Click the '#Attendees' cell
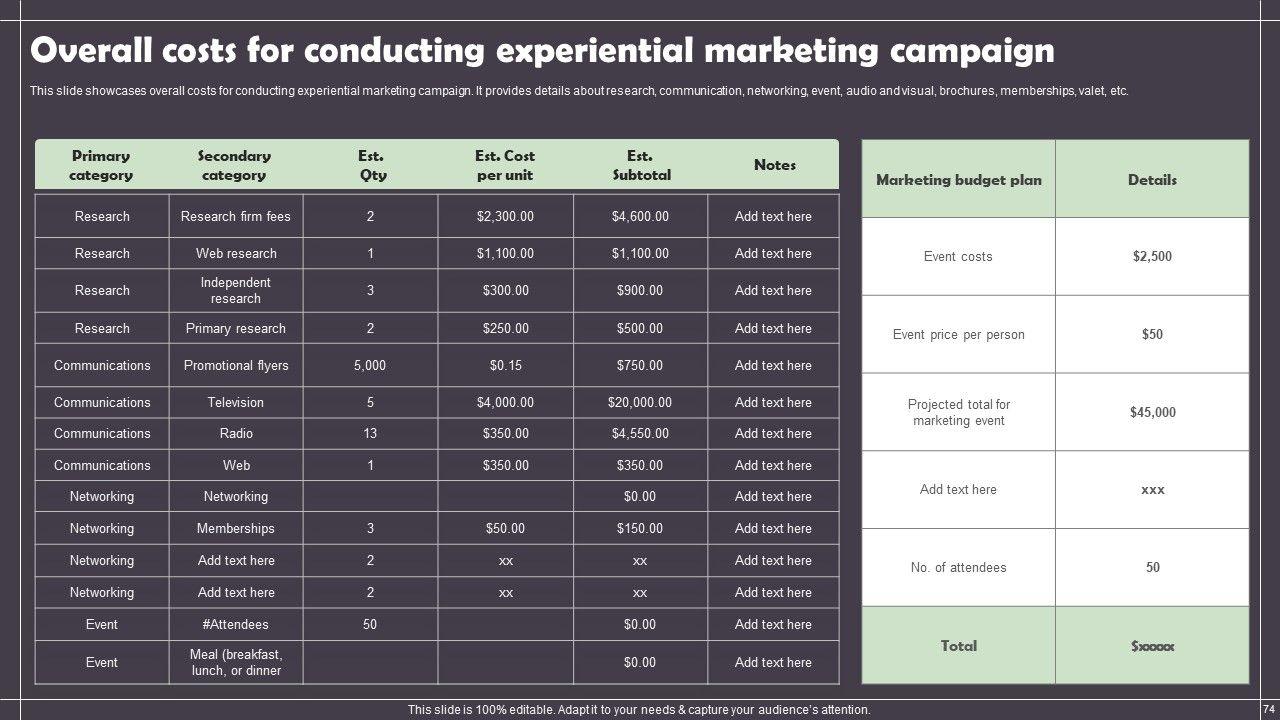Viewport: 1280px width, 720px height. 236,624
